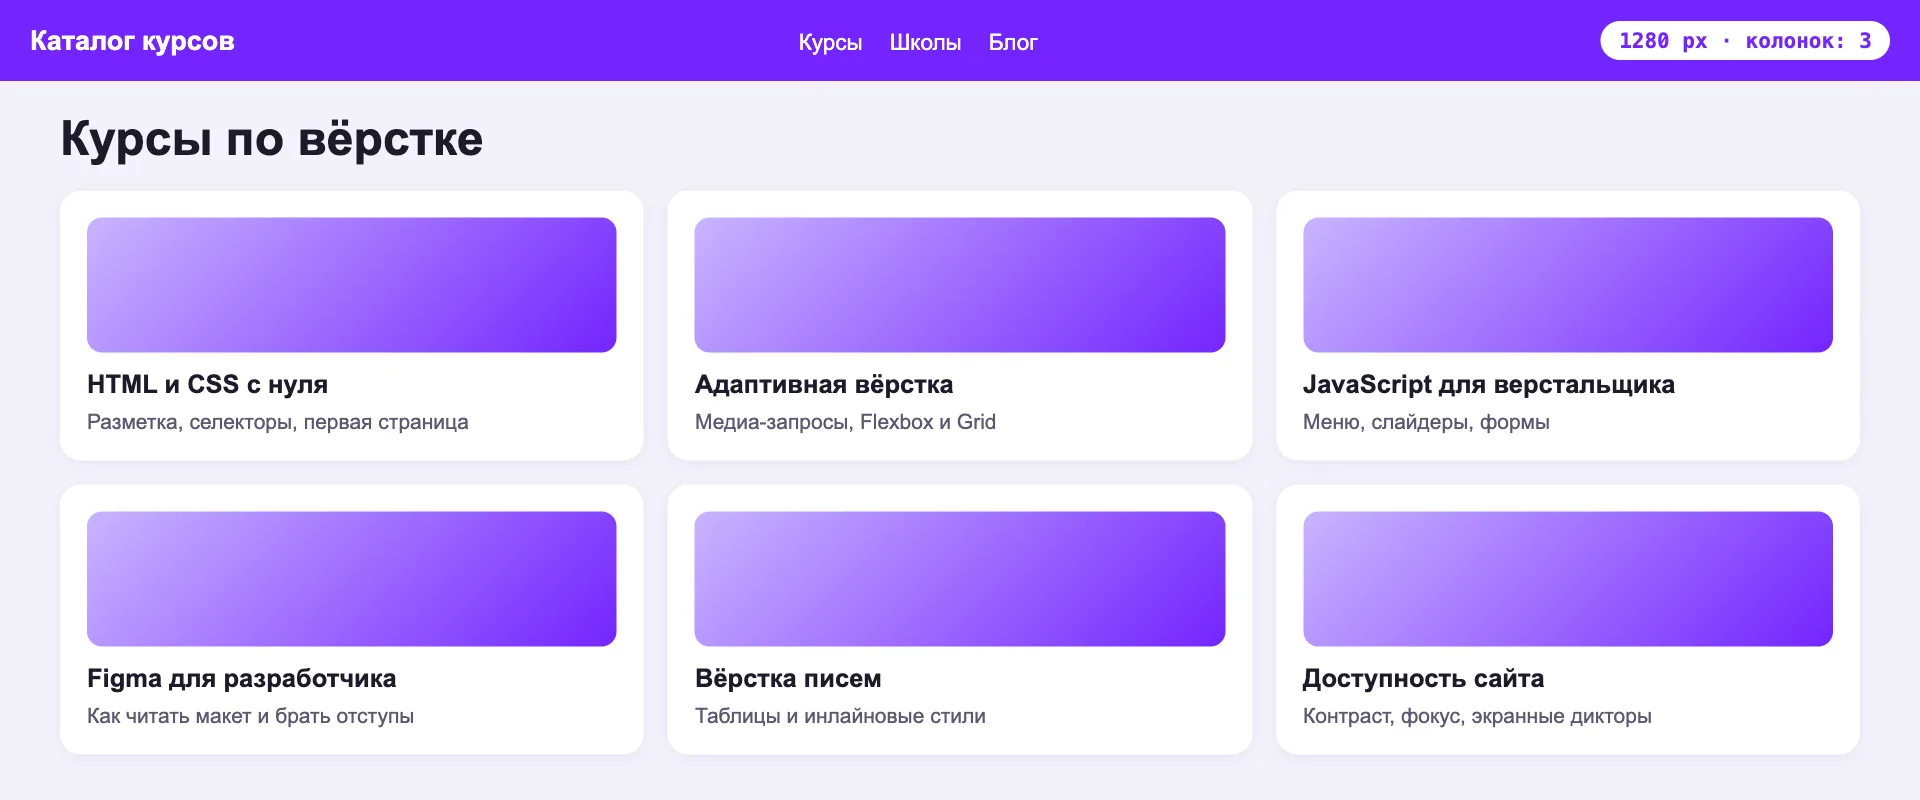
Task: Click "Меню, слайдеры, формы" description text
Action: tap(1426, 422)
